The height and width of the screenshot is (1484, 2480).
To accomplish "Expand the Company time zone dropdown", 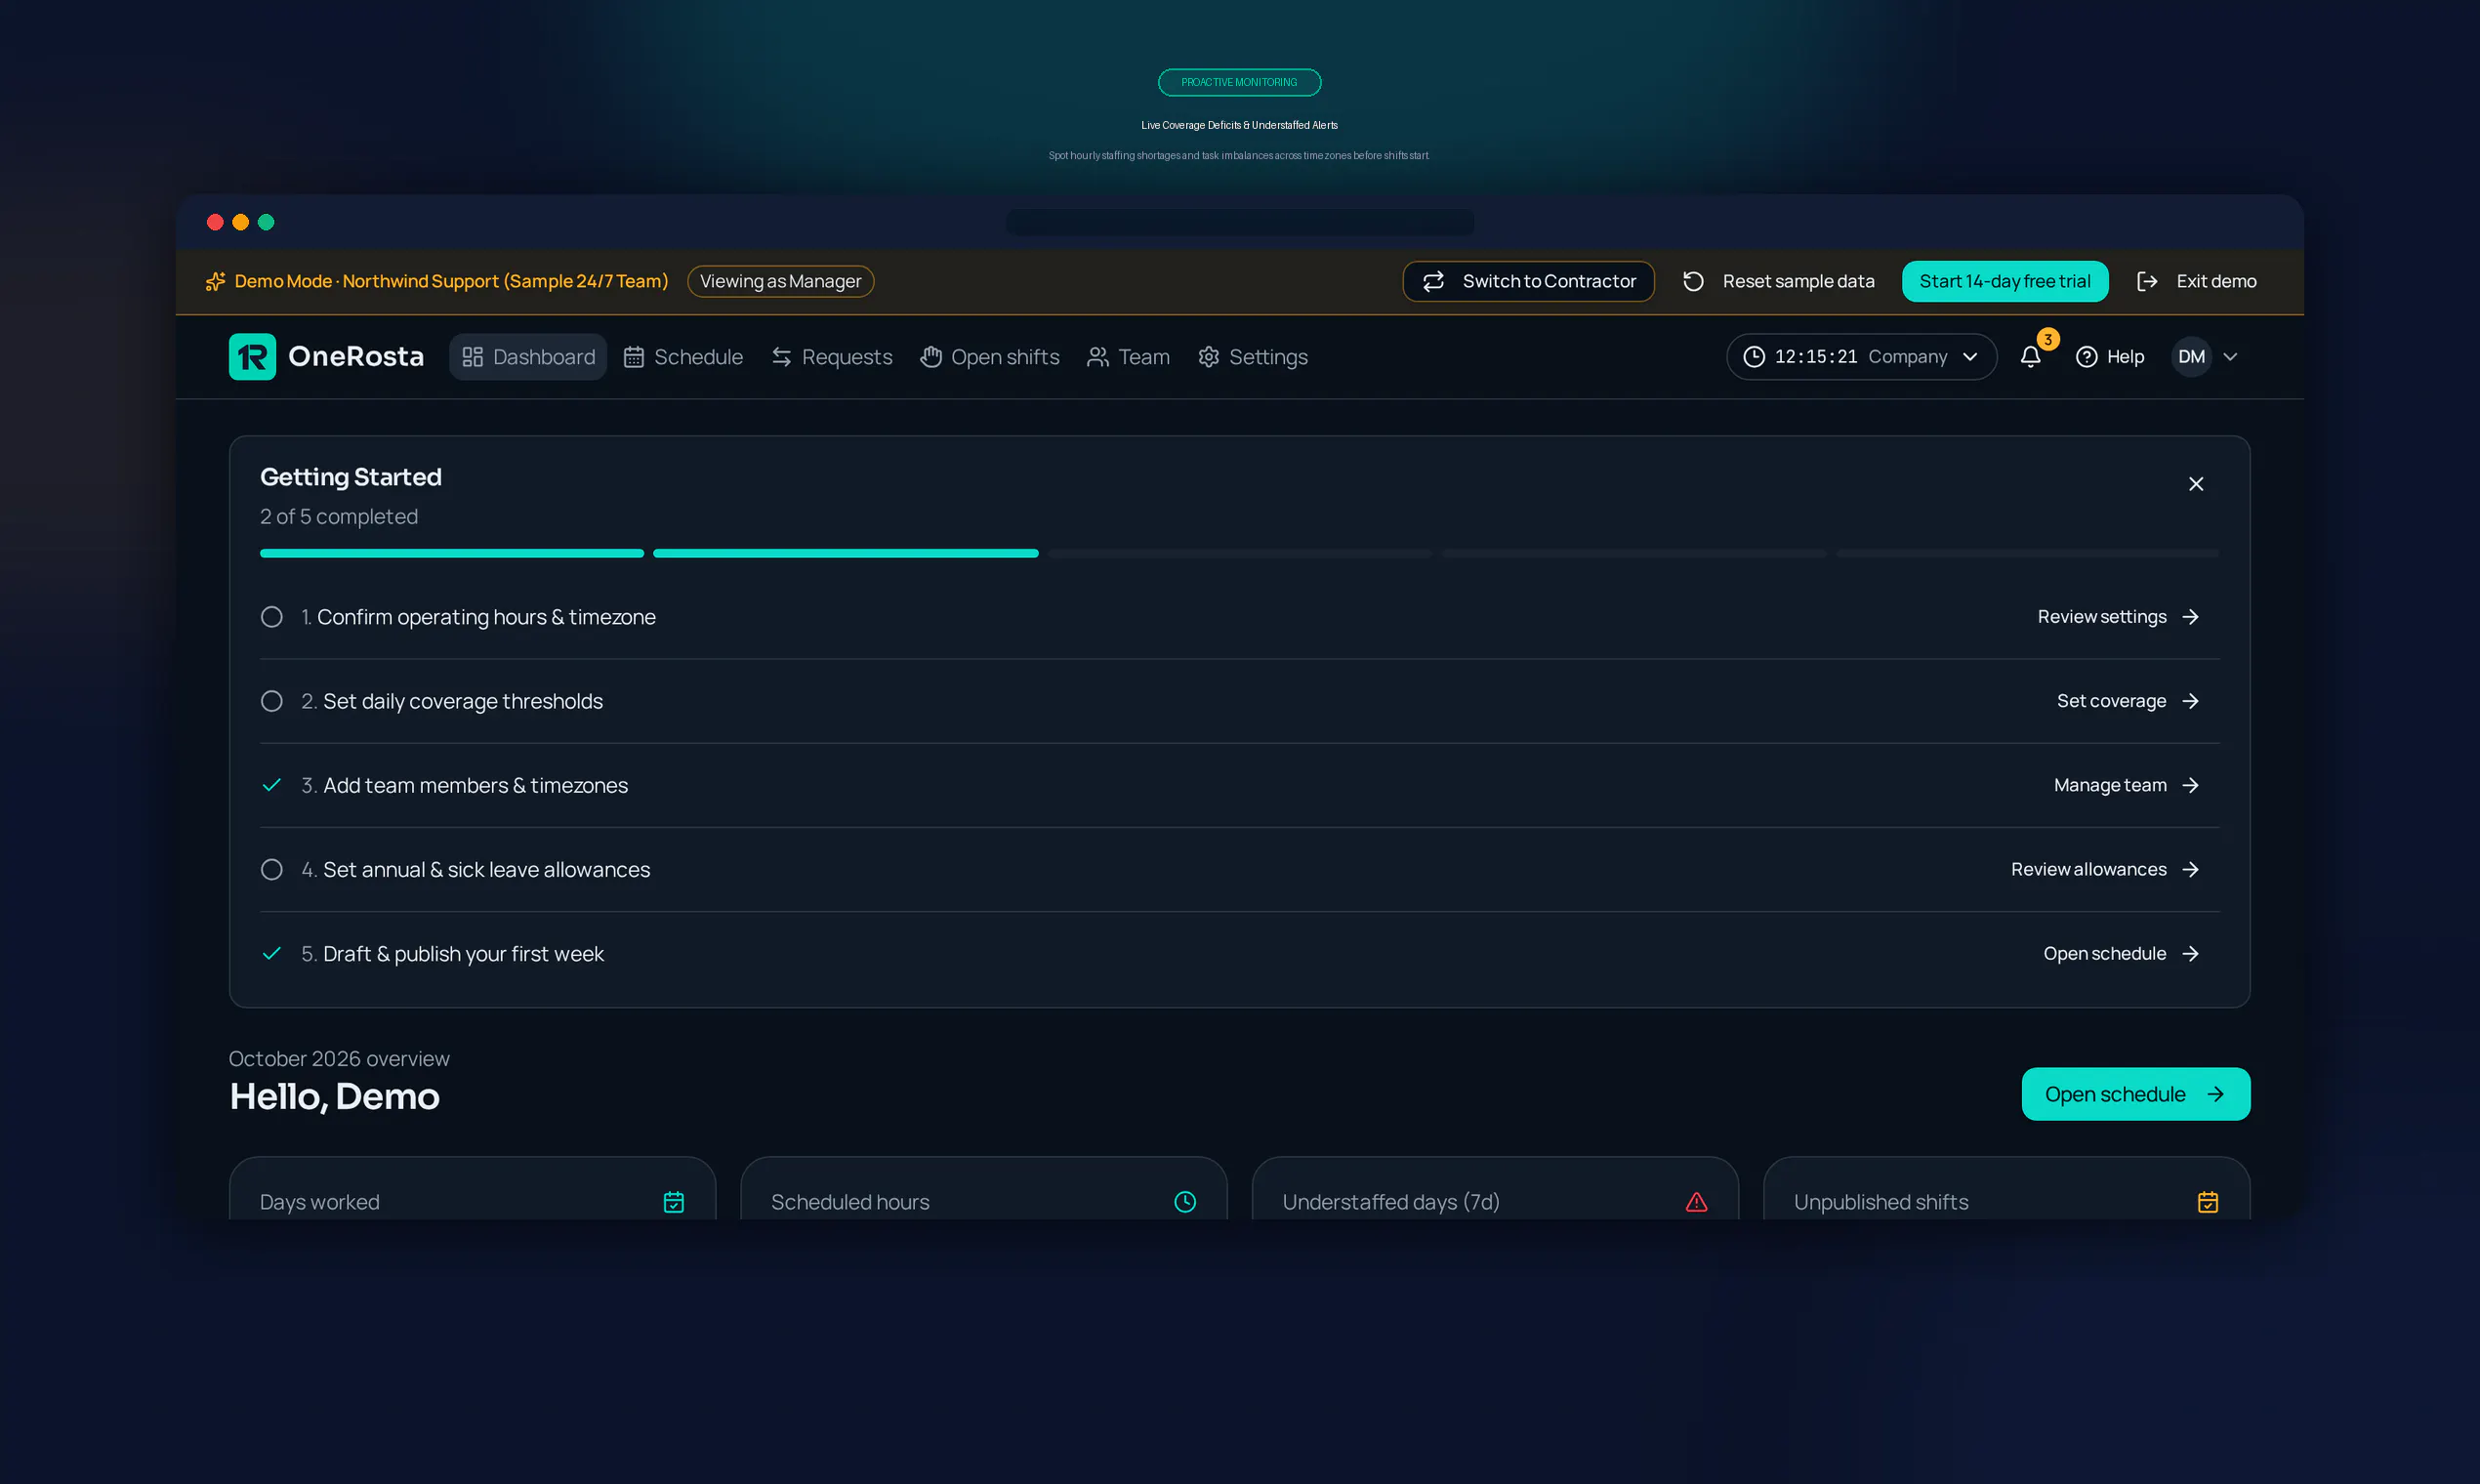I will 1861,357.
